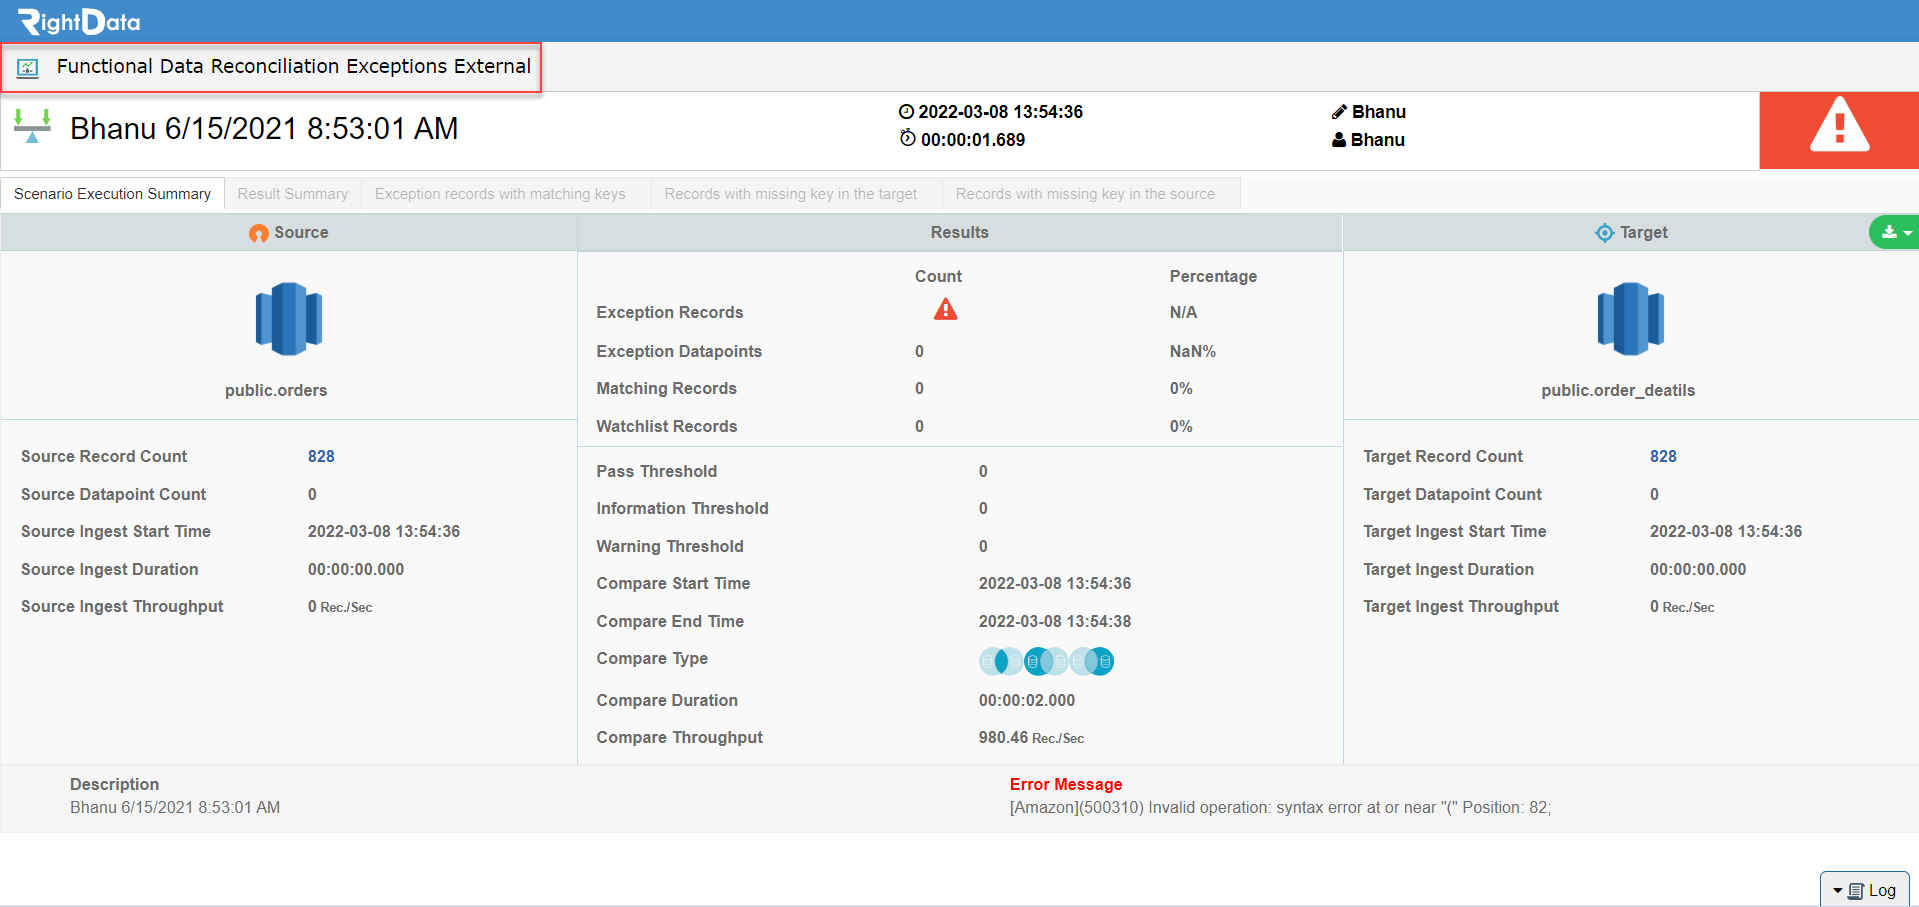Click the Functional Data Reconciliation Exceptions External title
1919x907 pixels.
click(294, 66)
